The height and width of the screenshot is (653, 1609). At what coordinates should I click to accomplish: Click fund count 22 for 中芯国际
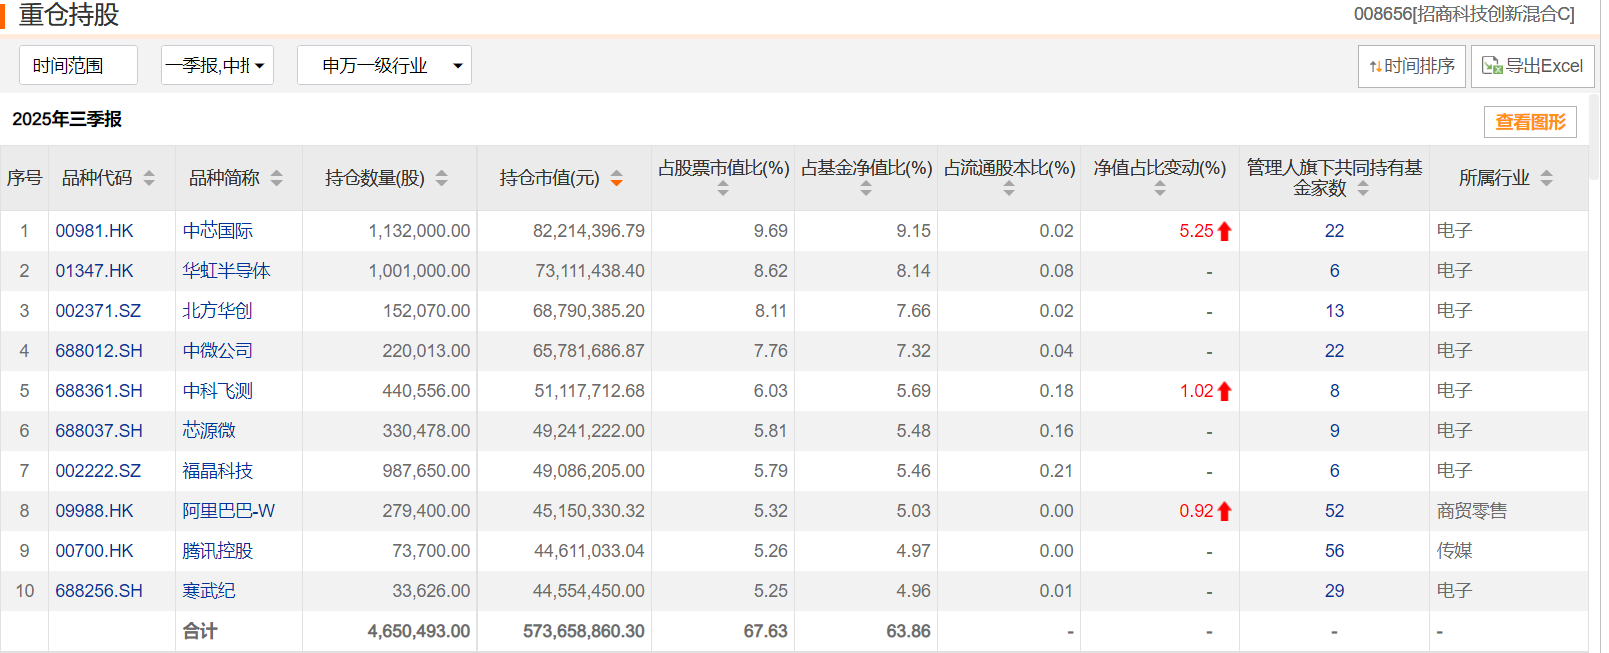[1334, 231]
